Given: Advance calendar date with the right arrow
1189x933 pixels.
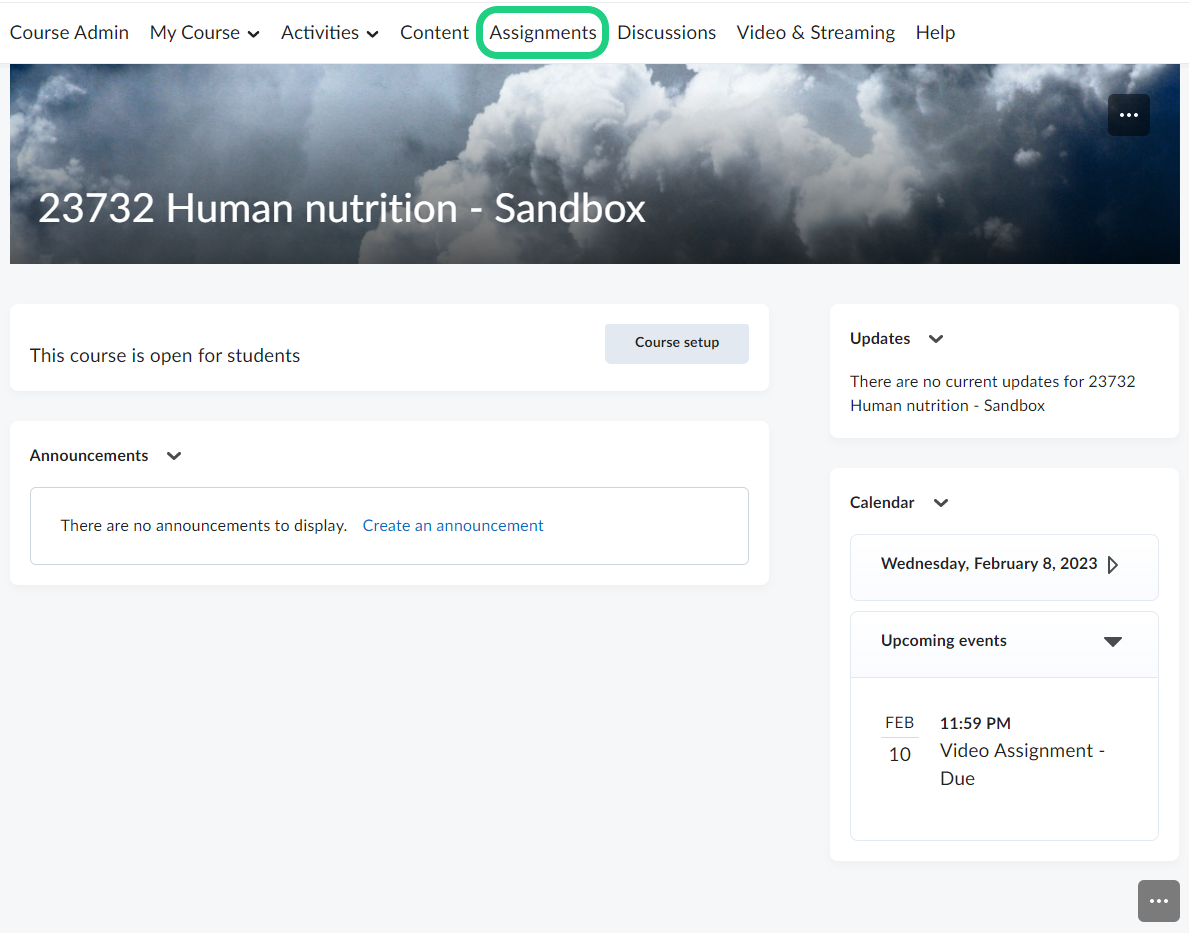Looking at the screenshot, I should tap(1113, 565).
